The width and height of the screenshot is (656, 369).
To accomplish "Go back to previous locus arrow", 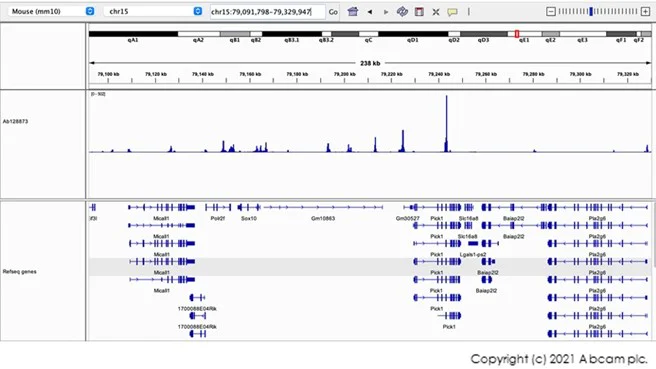I will coord(370,12).
